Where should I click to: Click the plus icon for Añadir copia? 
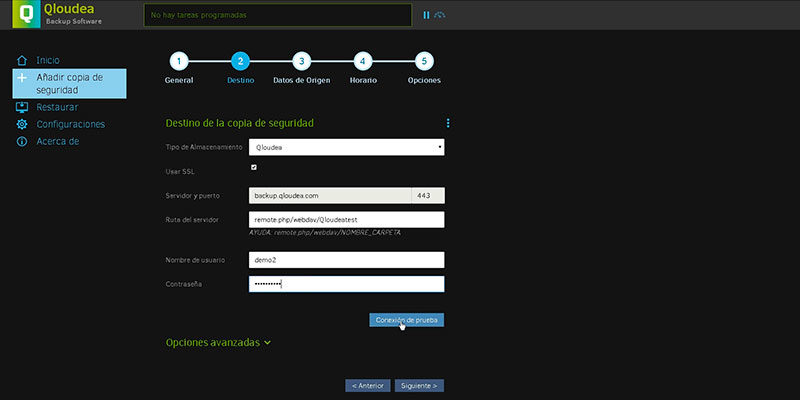click(x=22, y=78)
